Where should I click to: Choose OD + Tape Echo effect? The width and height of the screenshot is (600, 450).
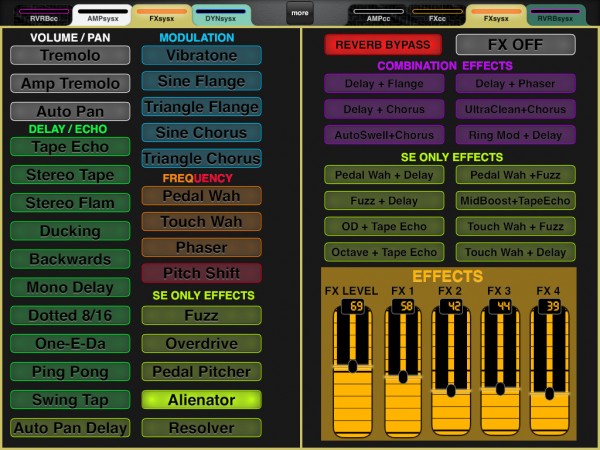384,226
